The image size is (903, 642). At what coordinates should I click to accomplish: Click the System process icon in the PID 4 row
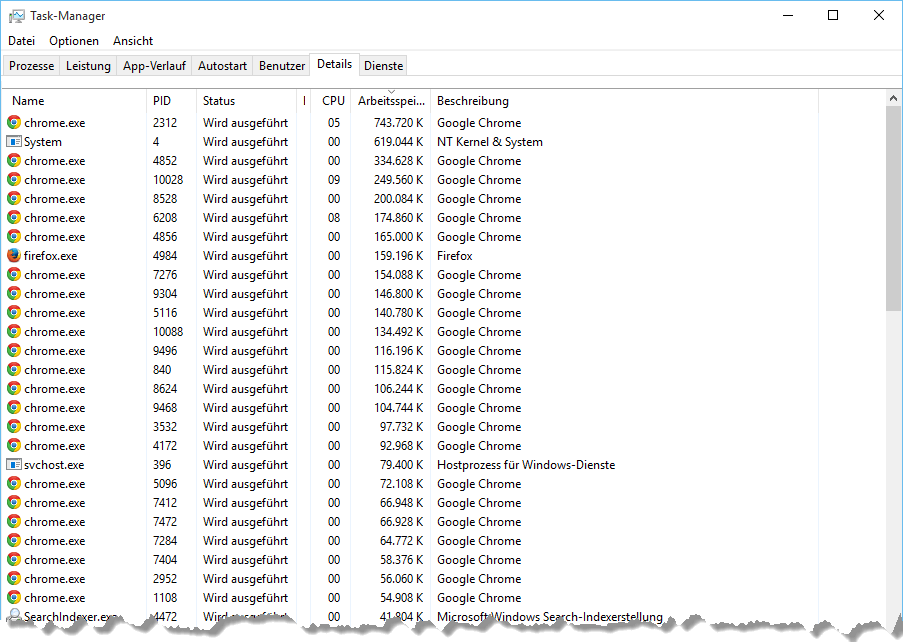click(x=14, y=141)
